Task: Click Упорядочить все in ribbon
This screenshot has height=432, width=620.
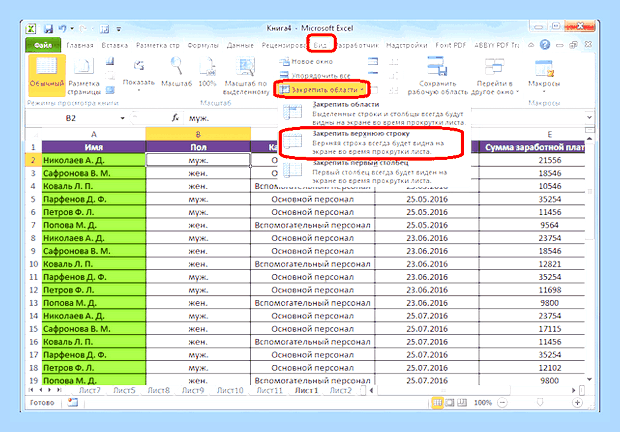Action: [315, 75]
